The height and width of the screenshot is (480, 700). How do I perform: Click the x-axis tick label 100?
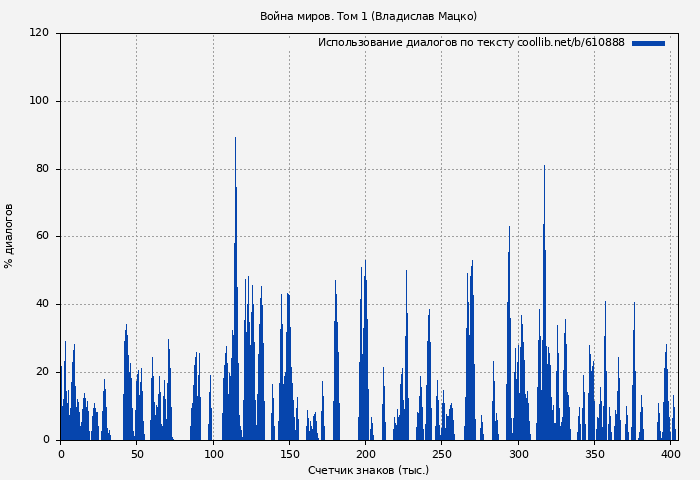pyautogui.click(x=213, y=454)
